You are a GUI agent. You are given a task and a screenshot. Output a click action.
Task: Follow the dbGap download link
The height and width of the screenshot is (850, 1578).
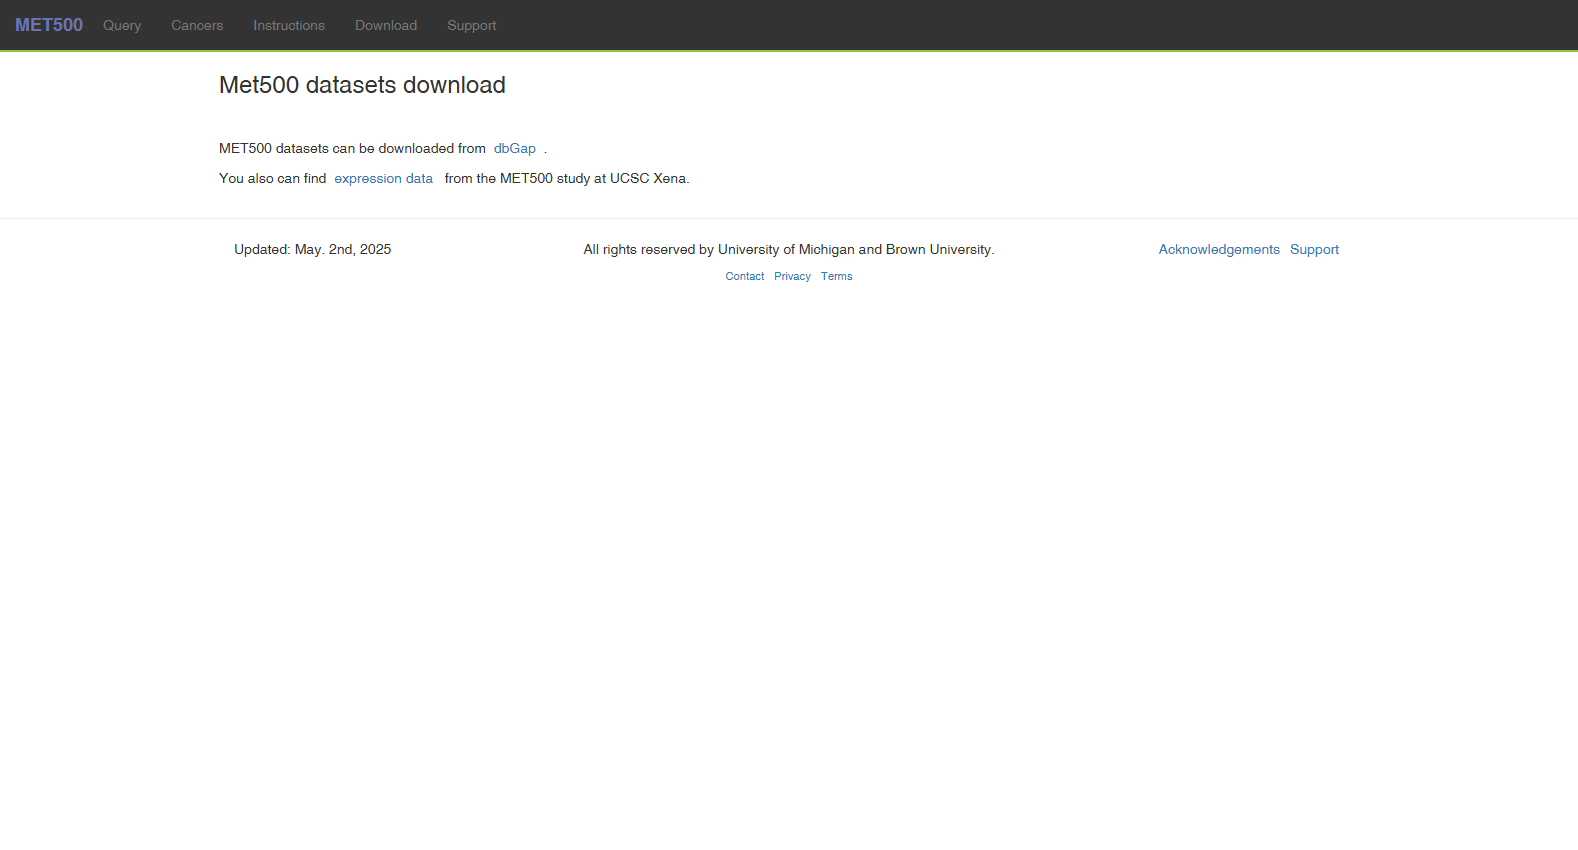click(515, 148)
